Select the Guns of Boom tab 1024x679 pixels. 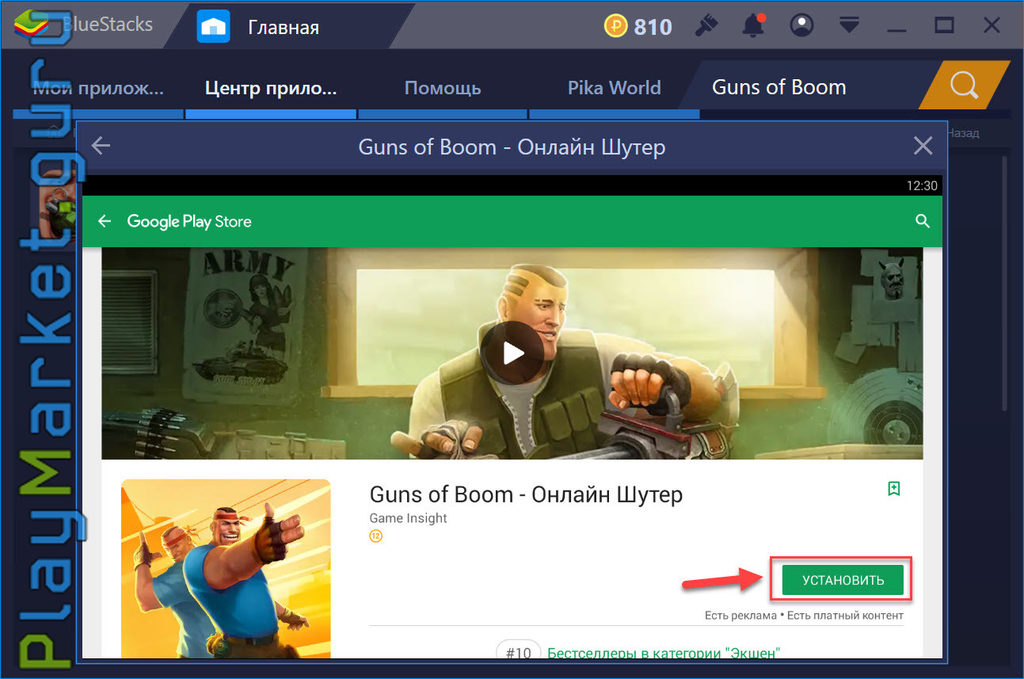[779, 87]
